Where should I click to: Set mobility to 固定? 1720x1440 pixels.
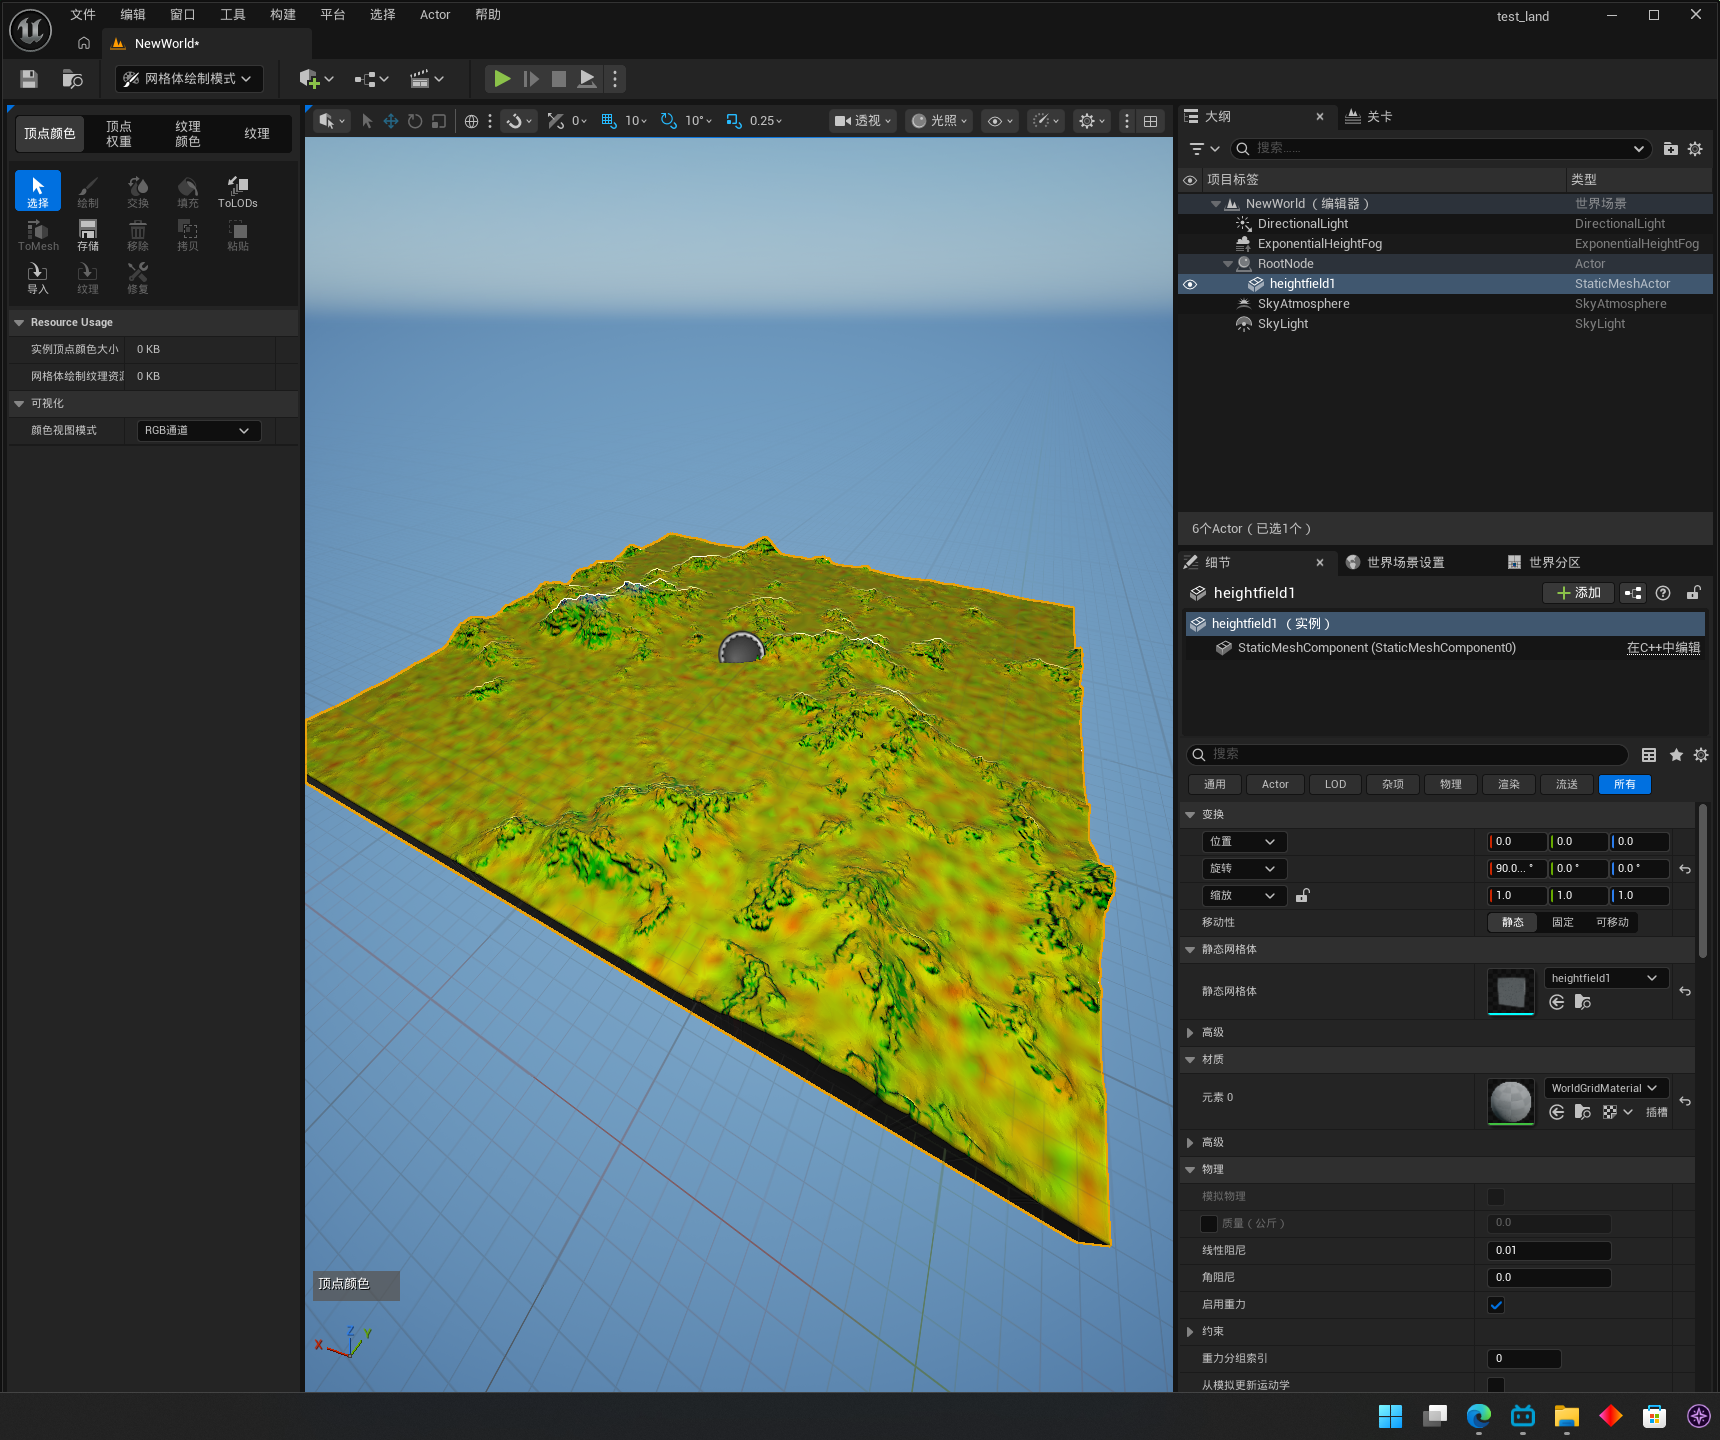1563,922
